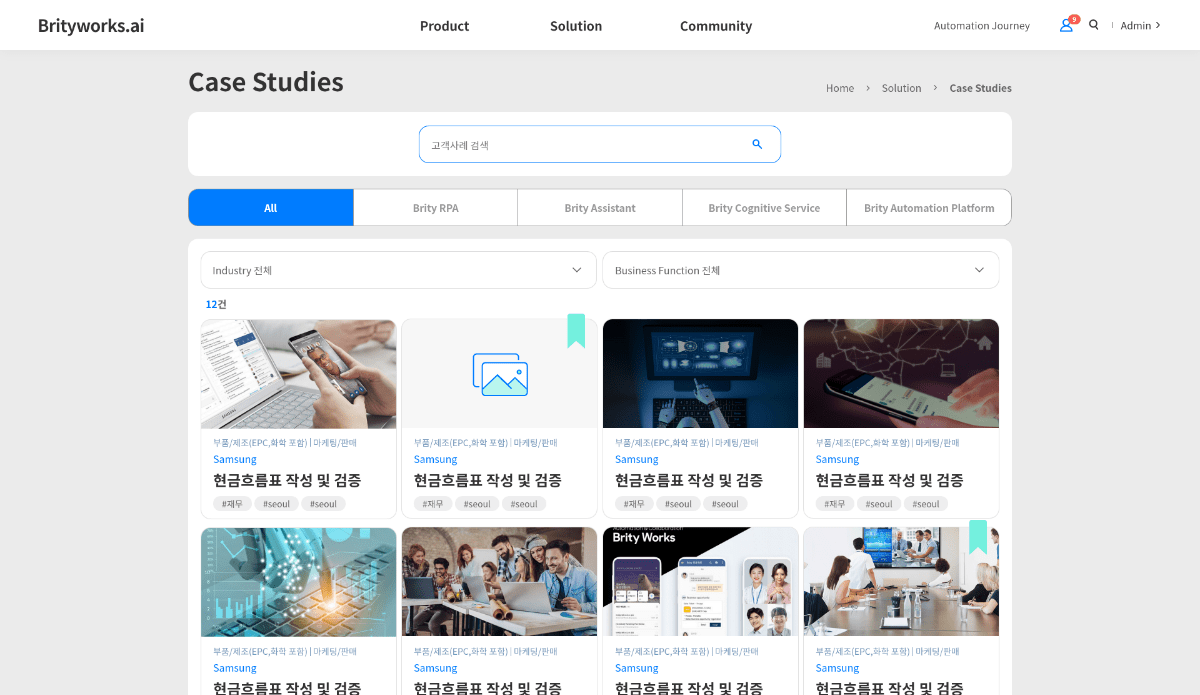Open the Product menu
The width and height of the screenshot is (1200, 695).
[x=444, y=26]
